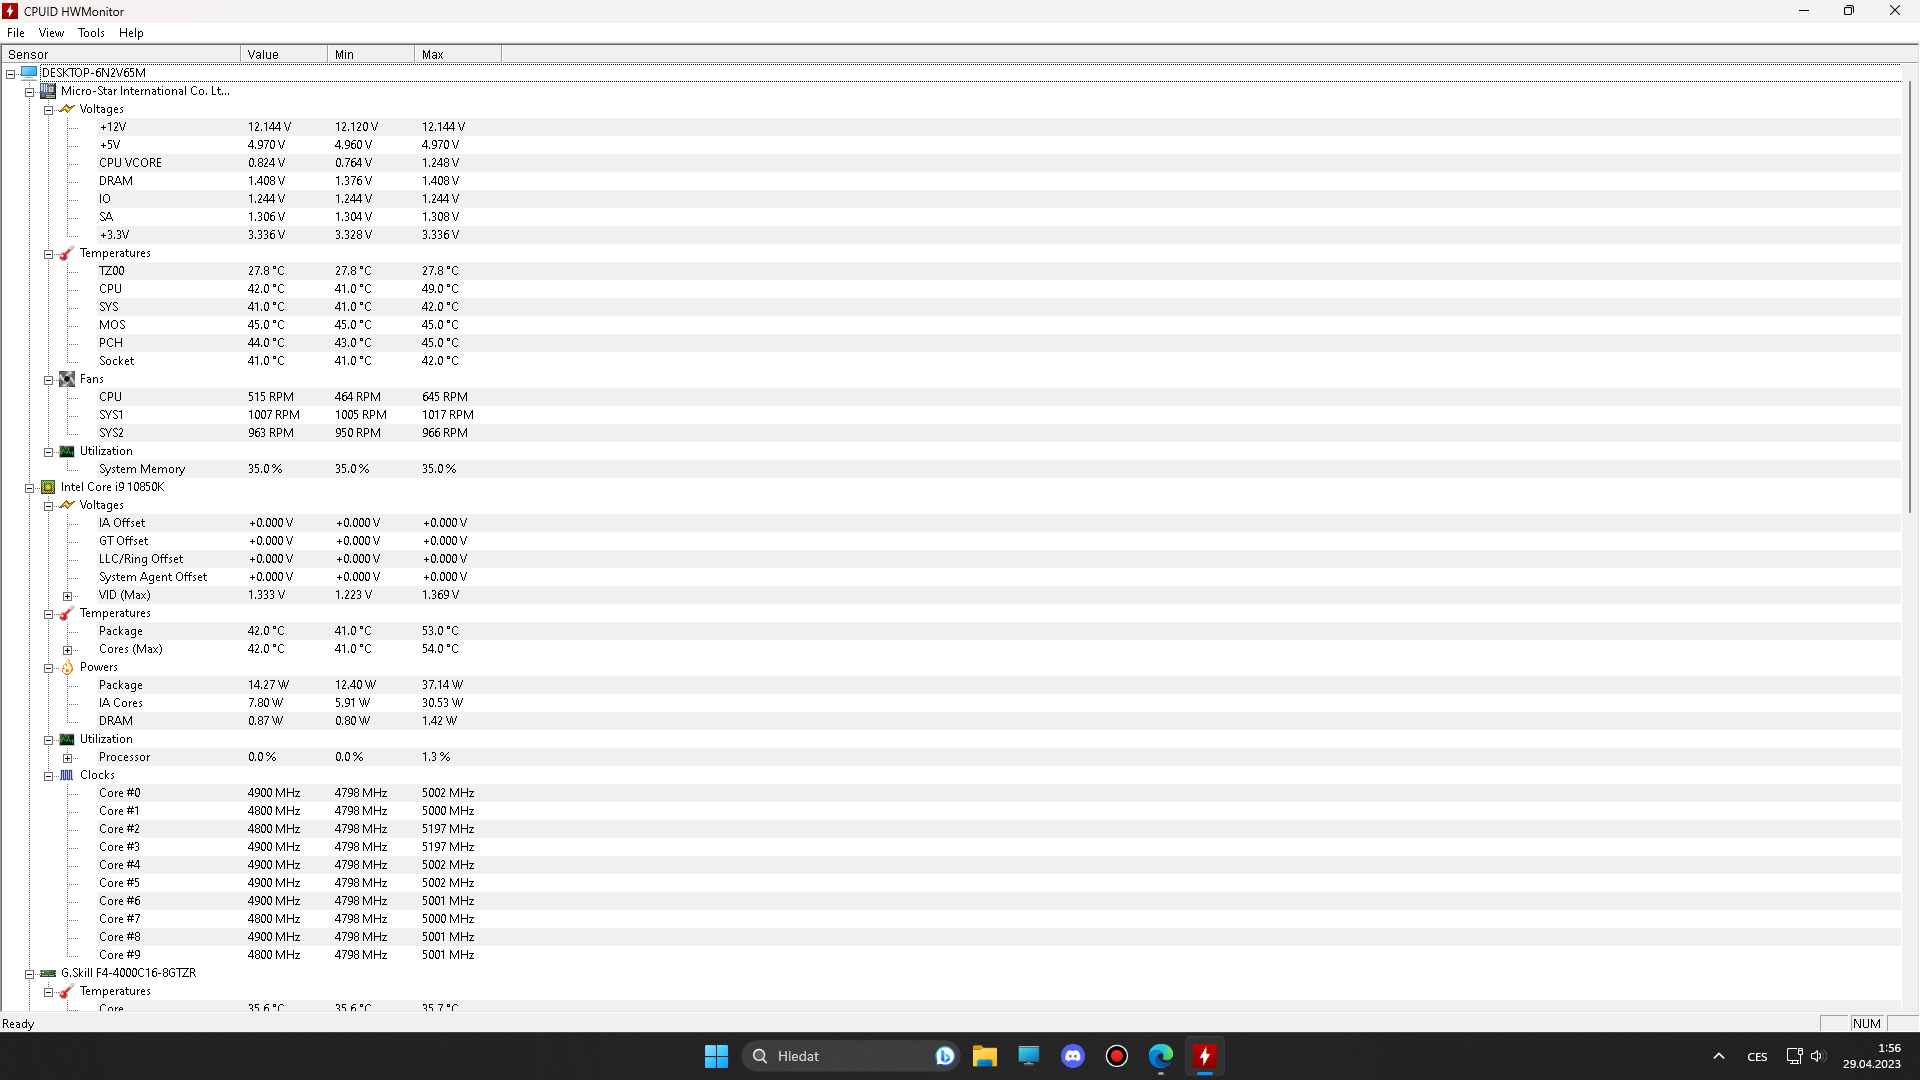Open Microsoft Edge from the taskbar
The height and width of the screenshot is (1080, 1920).
coord(1160,1056)
